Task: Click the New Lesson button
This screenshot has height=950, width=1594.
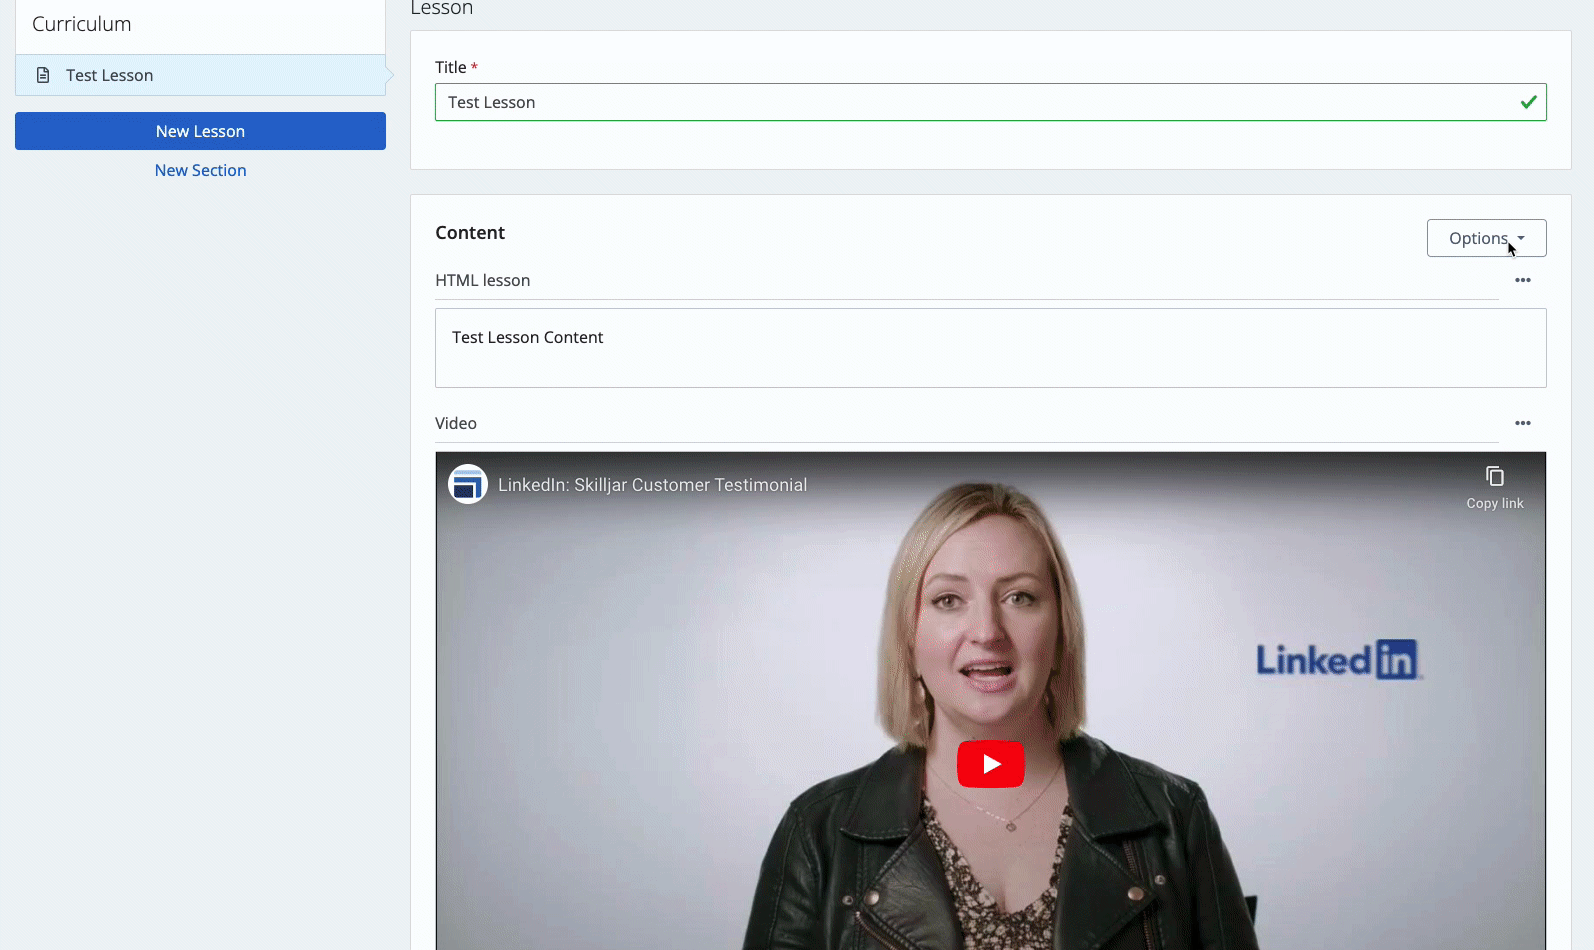Action: click(x=200, y=131)
